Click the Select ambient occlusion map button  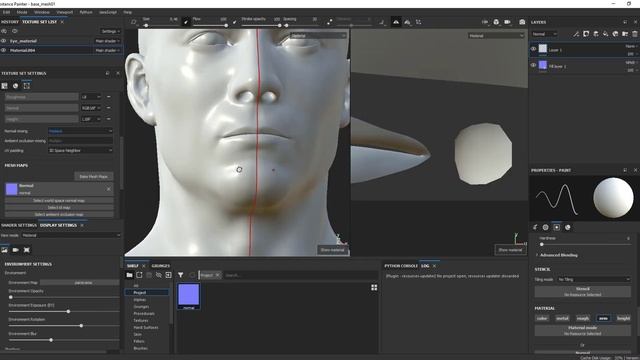coord(59,214)
